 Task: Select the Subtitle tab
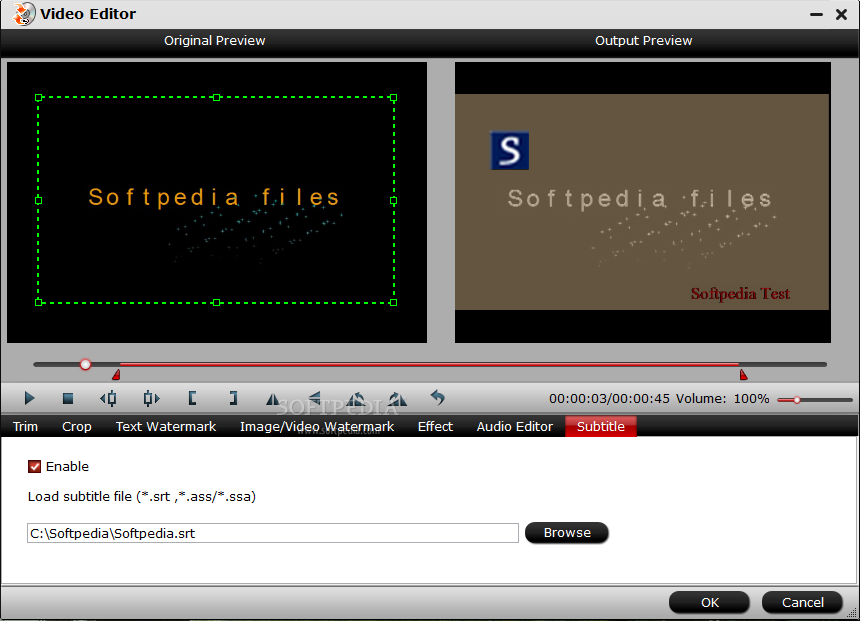click(601, 426)
